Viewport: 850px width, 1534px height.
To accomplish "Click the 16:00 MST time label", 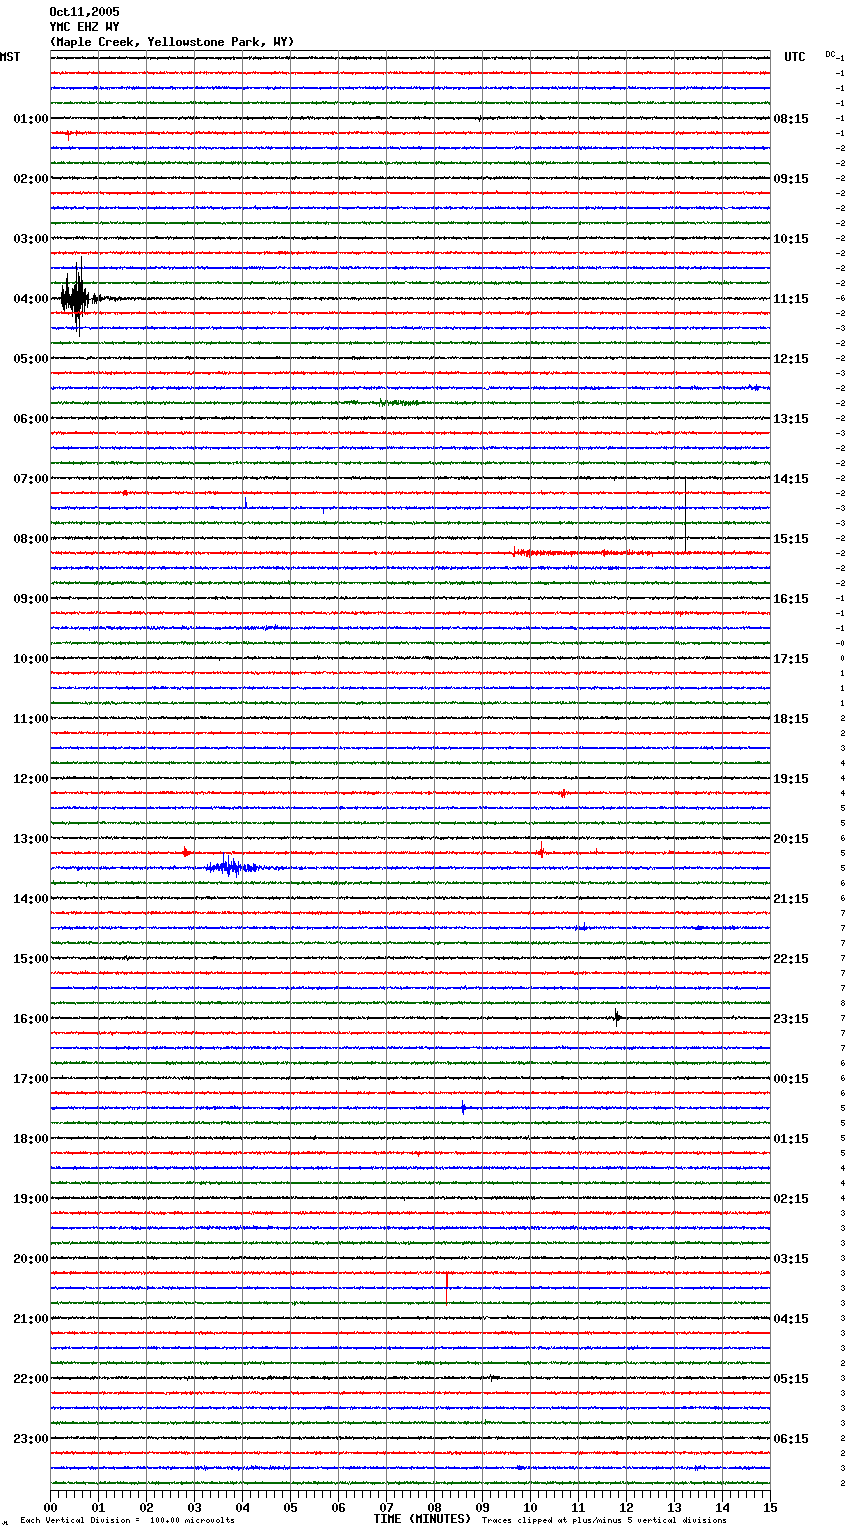I will click(x=31, y=1019).
